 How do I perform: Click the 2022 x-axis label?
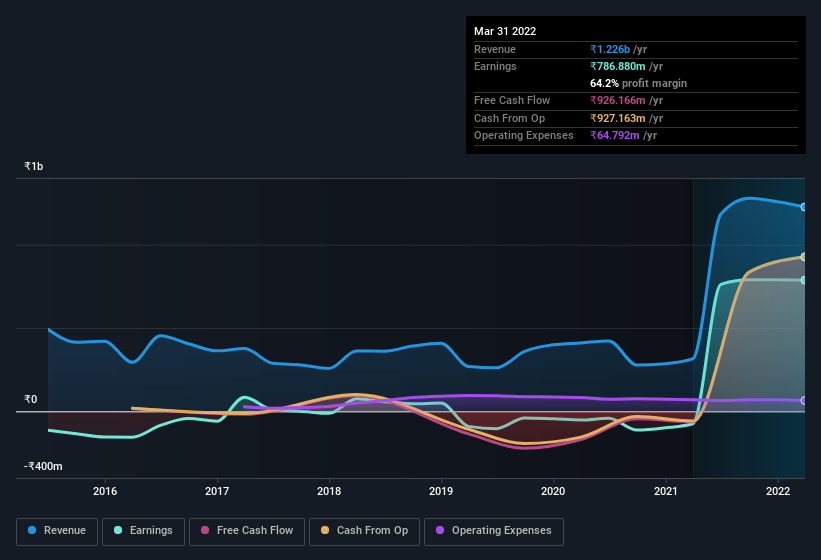tap(778, 491)
